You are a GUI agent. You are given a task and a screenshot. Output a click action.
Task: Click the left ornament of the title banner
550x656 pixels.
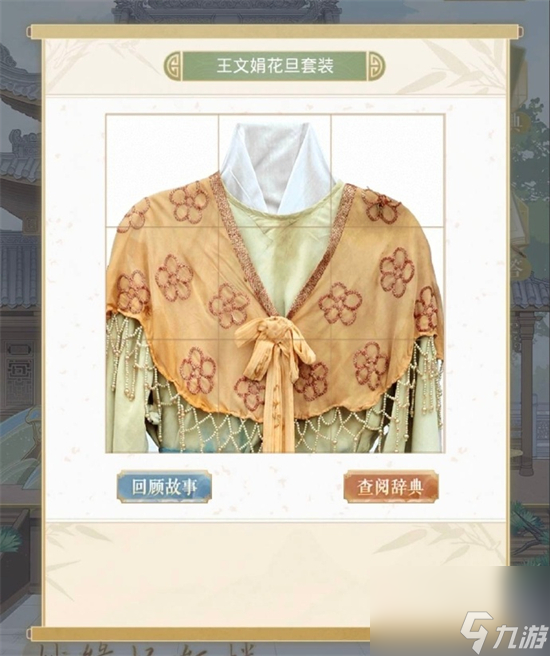(172, 66)
